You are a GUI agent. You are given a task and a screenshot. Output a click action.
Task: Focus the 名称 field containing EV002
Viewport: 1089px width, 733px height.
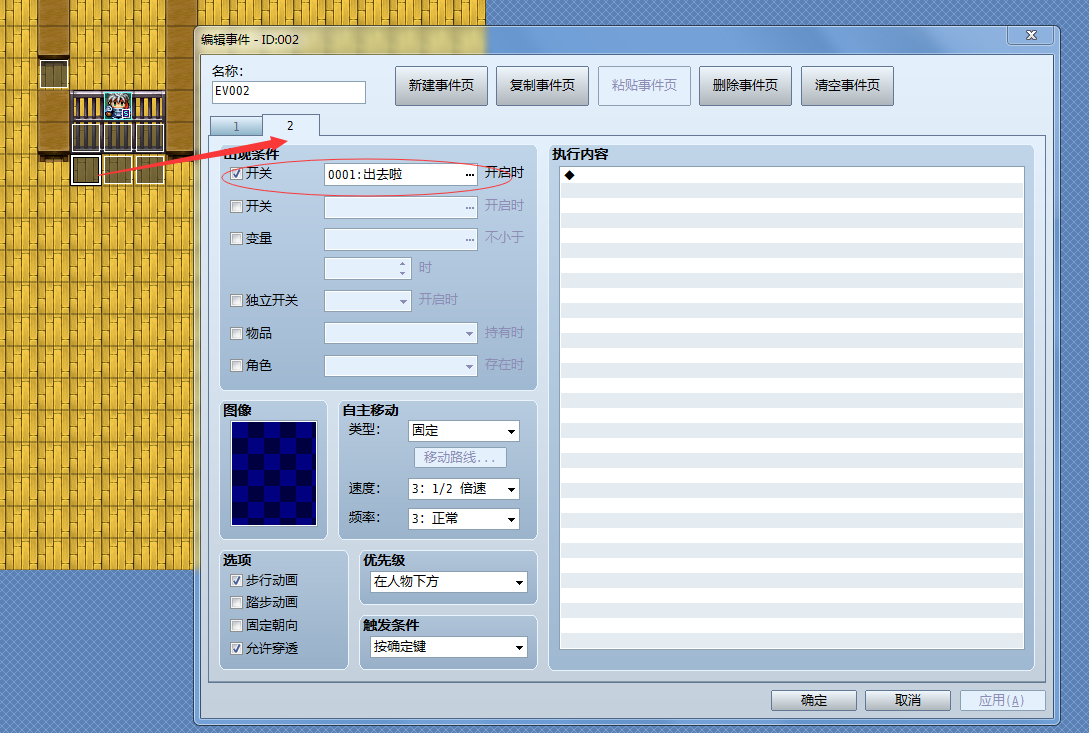(x=288, y=92)
